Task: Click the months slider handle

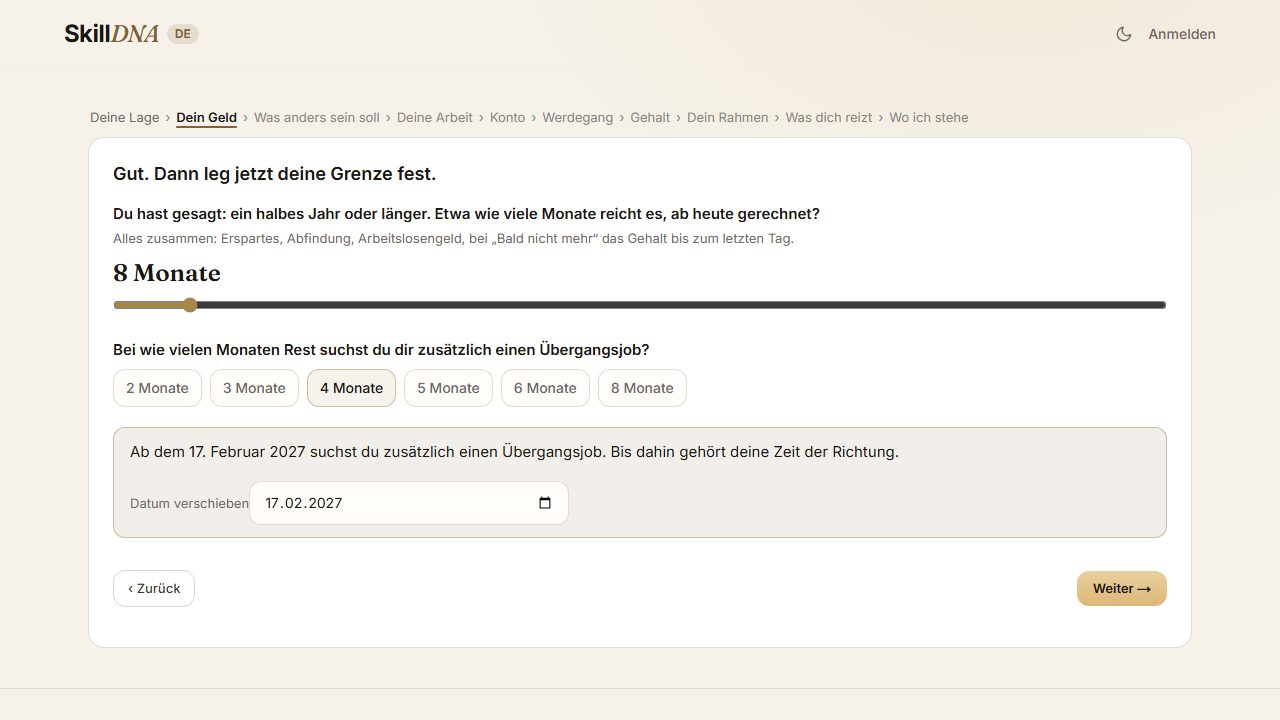Action: 190,305
